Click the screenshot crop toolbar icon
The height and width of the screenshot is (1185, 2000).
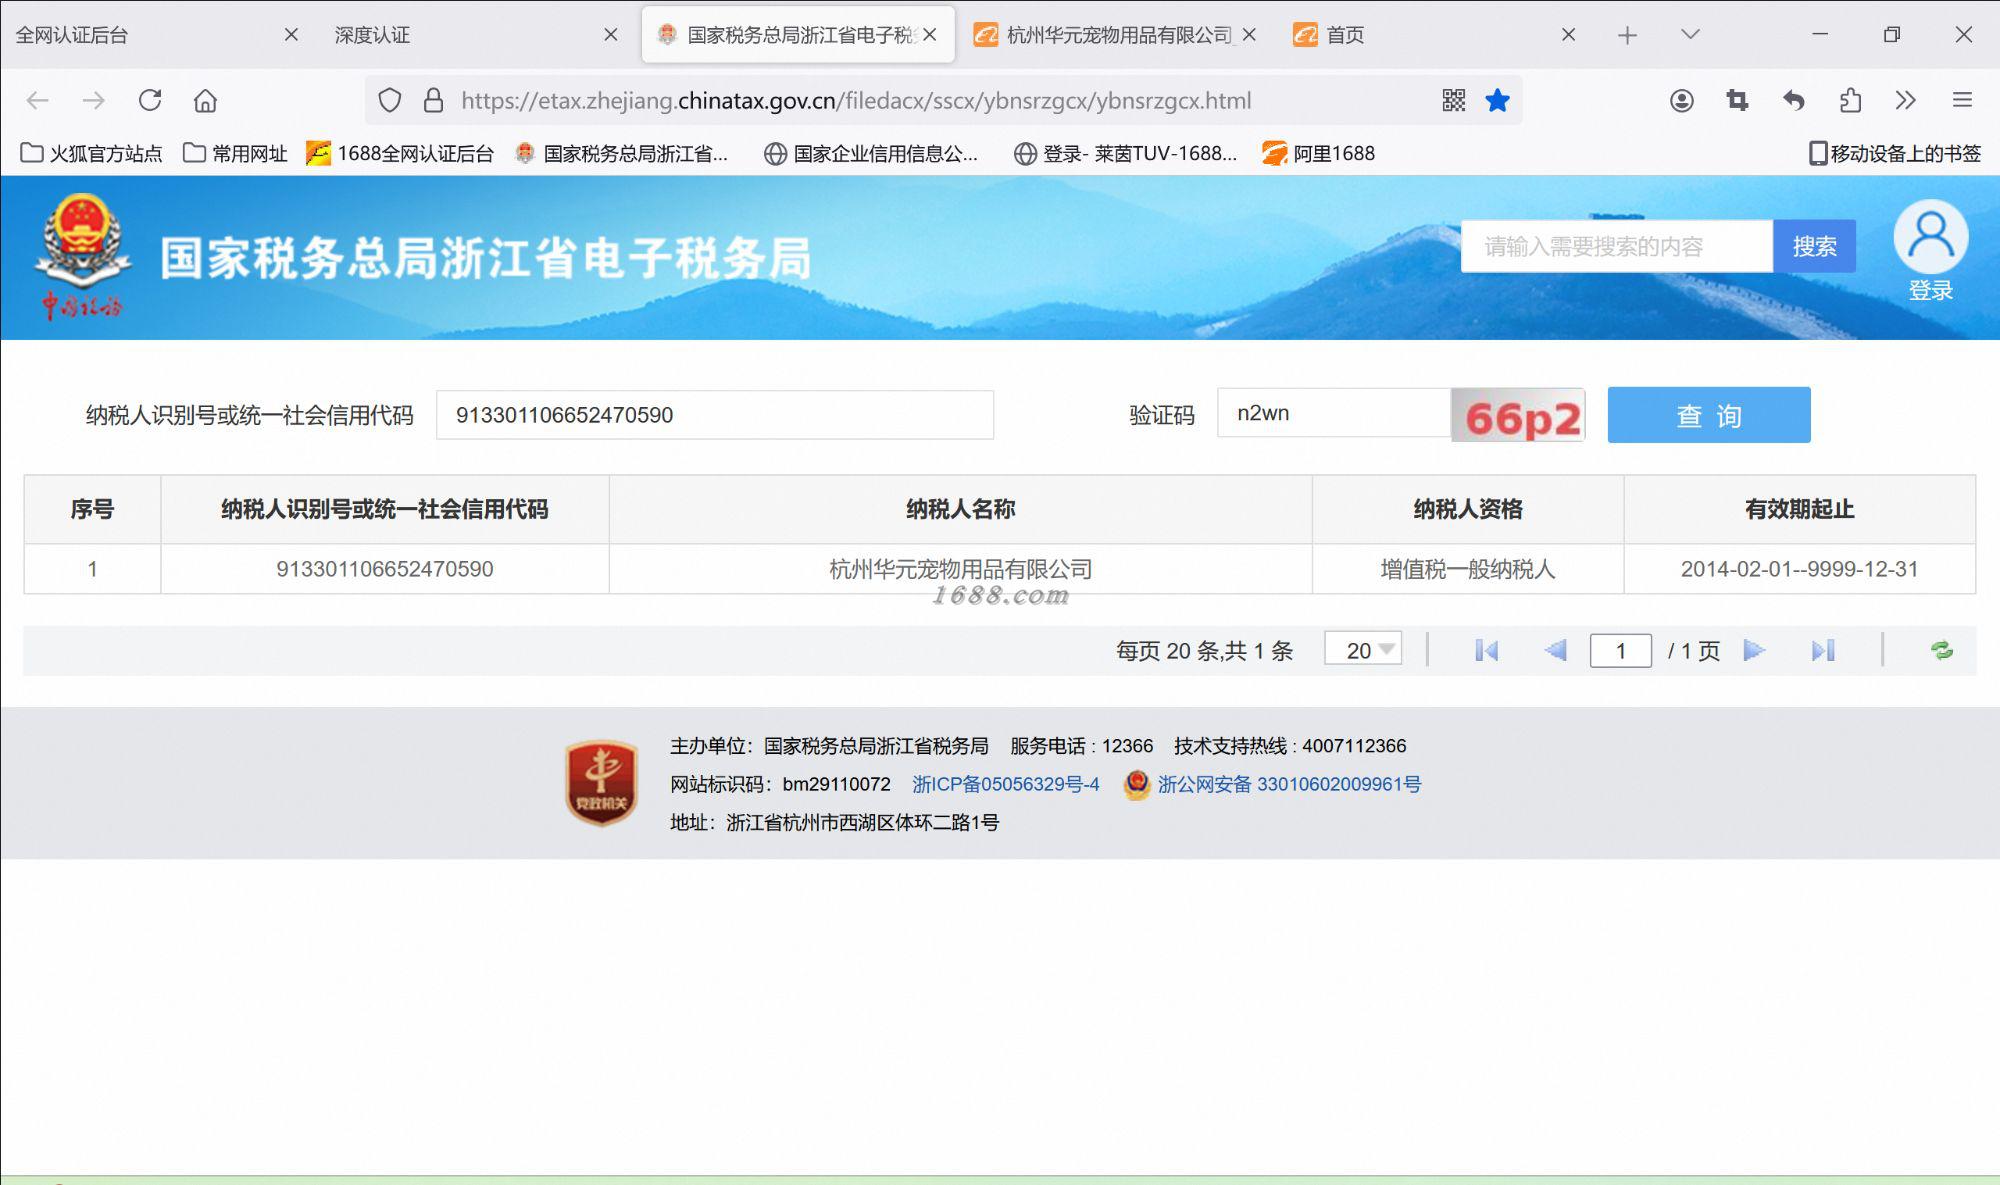pyautogui.click(x=1737, y=100)
